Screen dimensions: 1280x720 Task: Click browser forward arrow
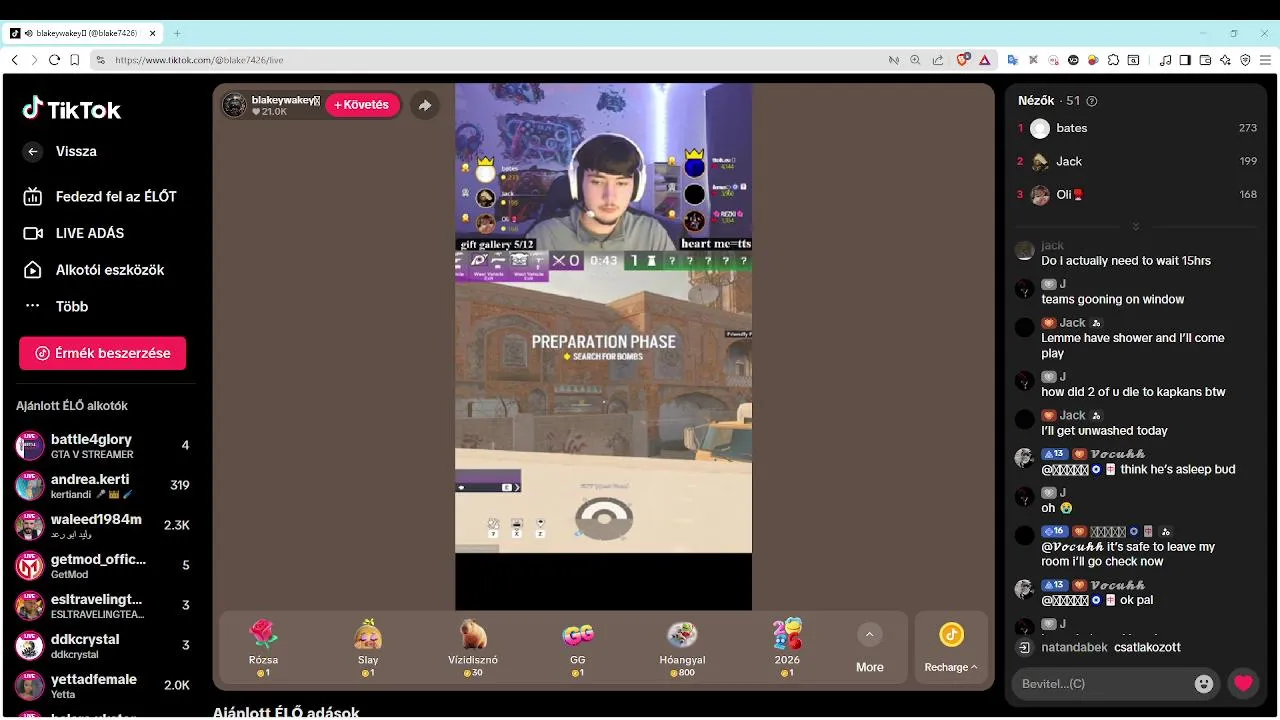tap(34, 60)
